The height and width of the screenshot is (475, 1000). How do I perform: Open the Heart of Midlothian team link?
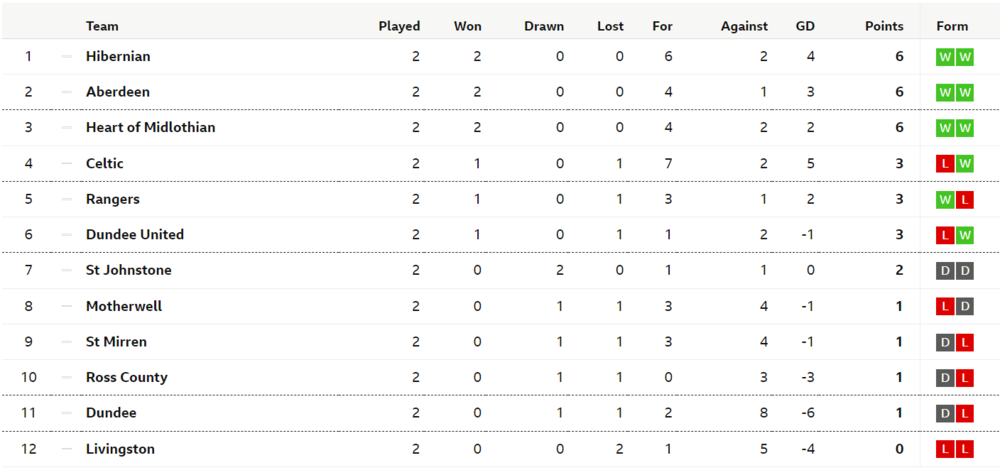point(150,128)
